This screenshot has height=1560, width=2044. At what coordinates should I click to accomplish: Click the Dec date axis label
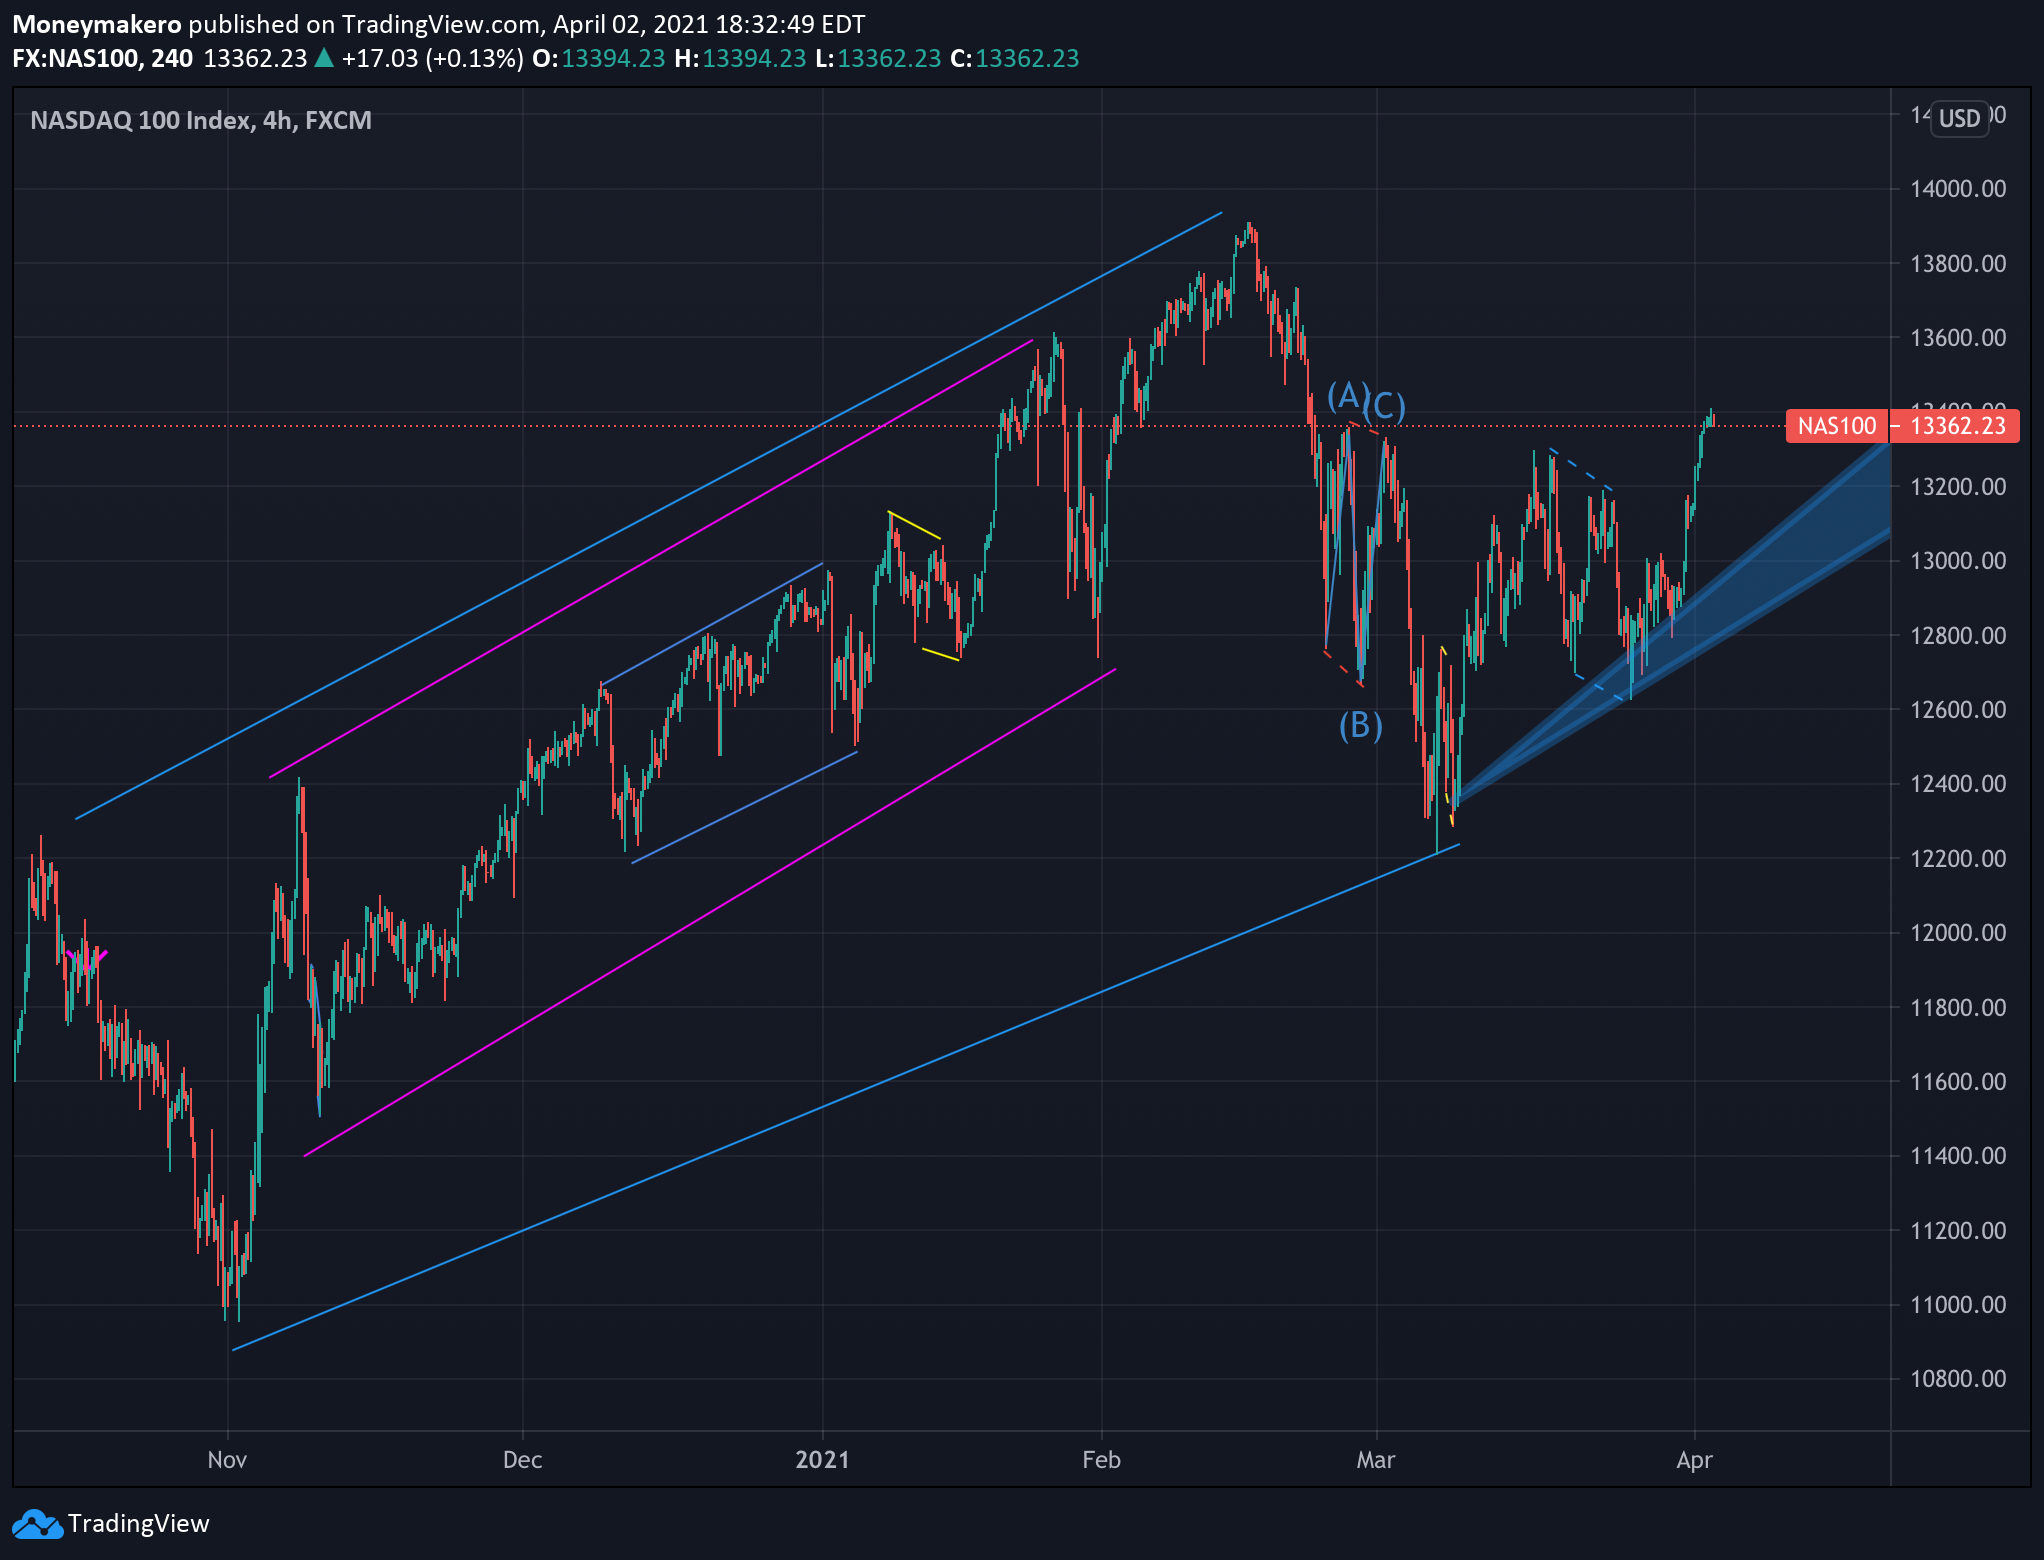[x=522, y=1460]
